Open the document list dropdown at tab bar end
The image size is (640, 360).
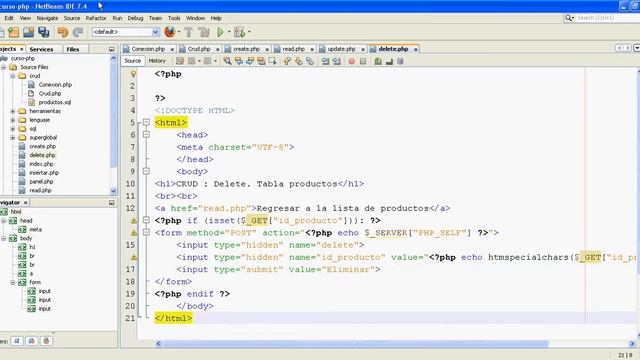pos(637,48)
